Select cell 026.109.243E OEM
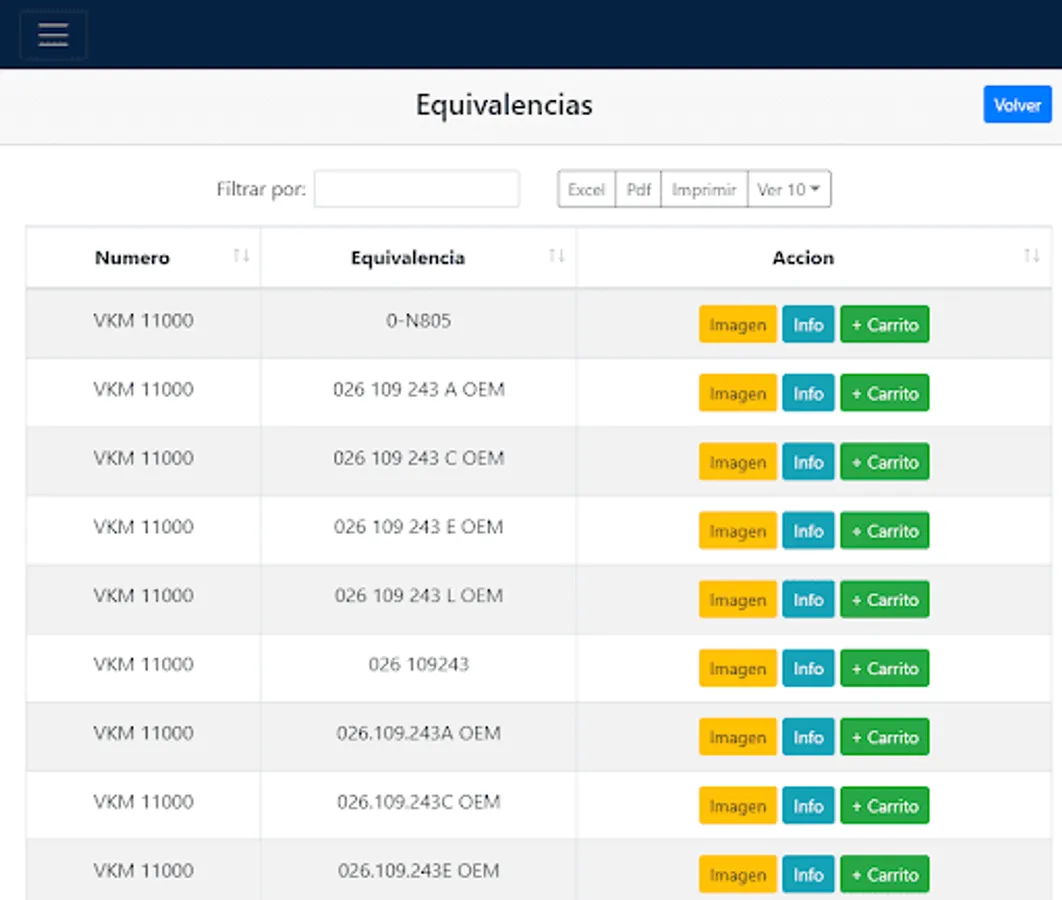Screen dimensions: 1062x900 (x=419, y=870)
